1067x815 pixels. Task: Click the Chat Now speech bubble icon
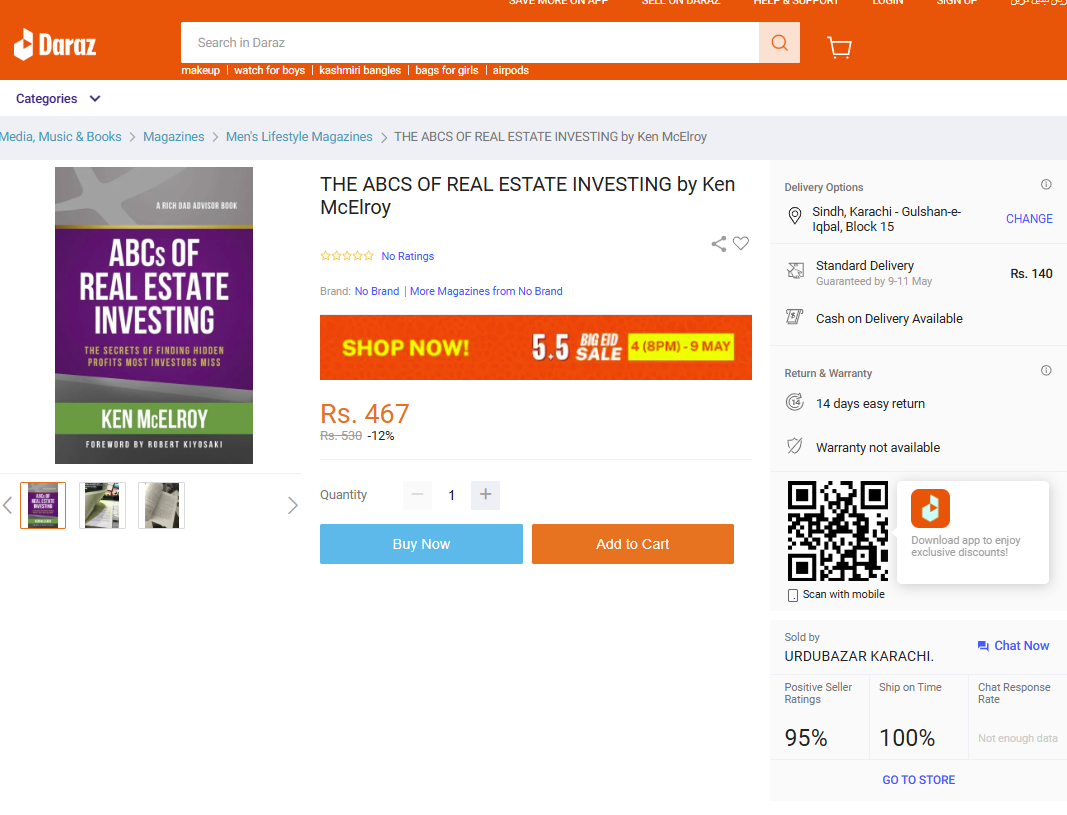(983, 646)
